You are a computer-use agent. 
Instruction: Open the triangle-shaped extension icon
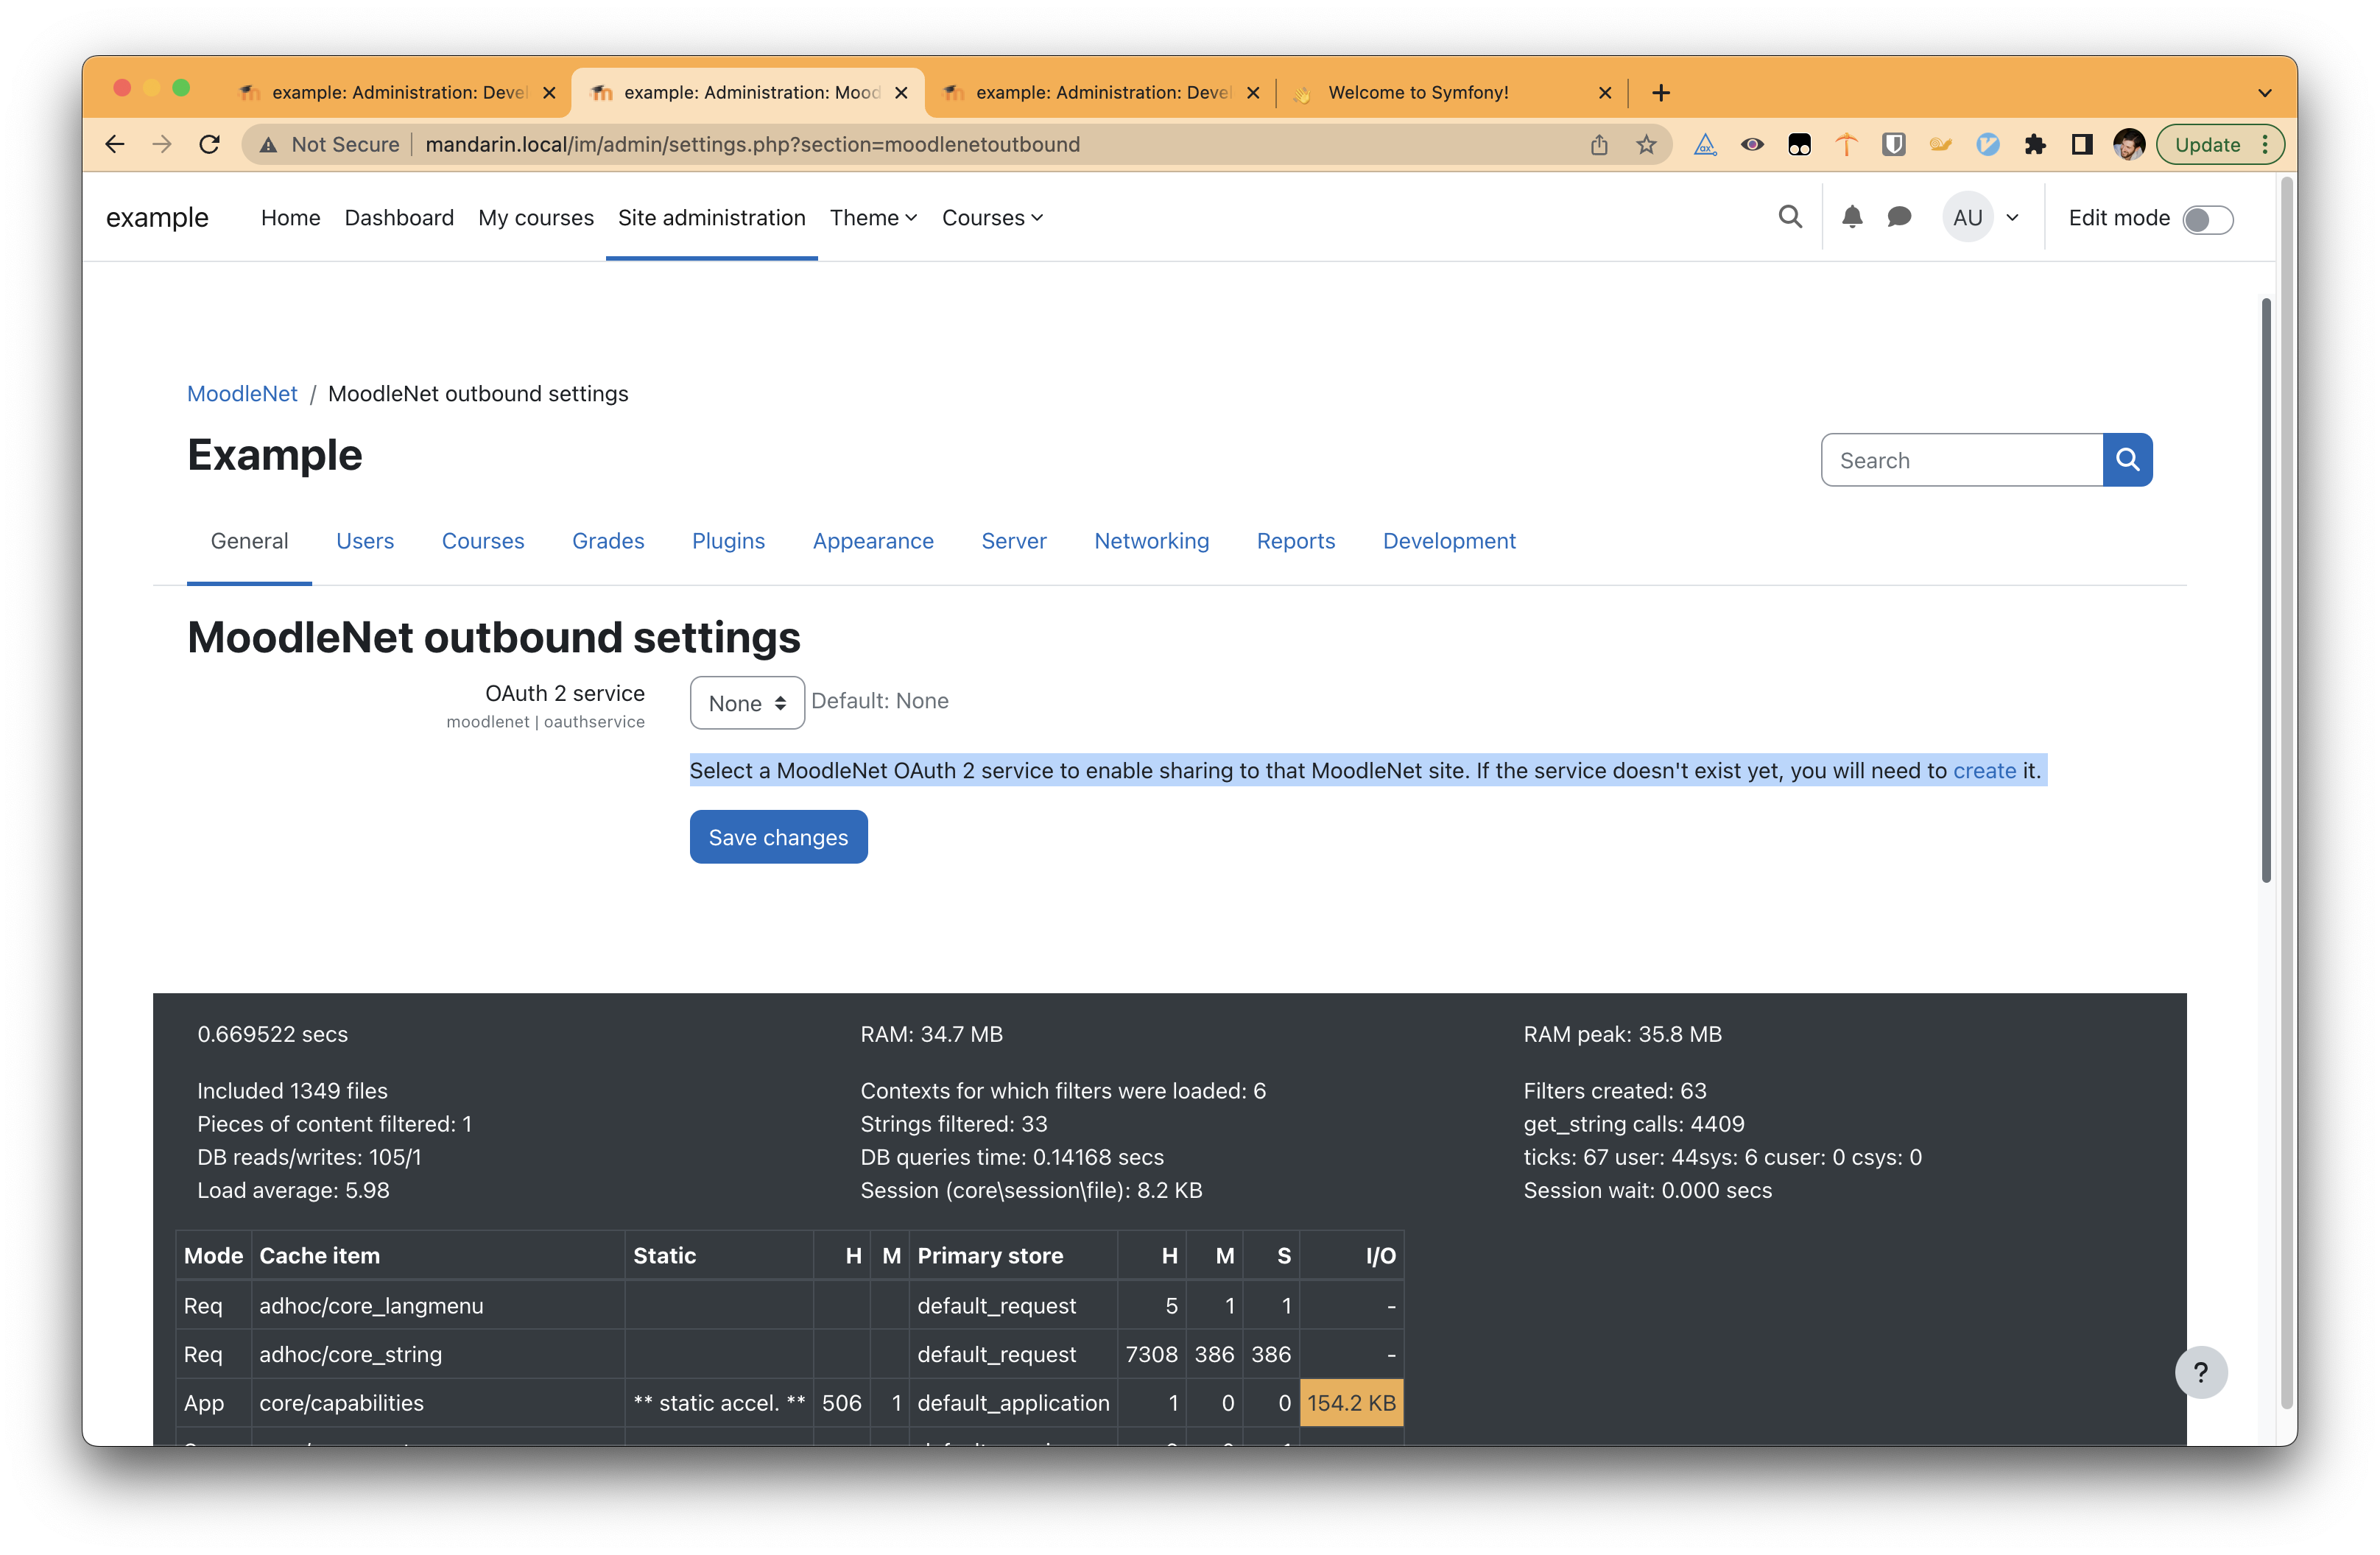tap(1705, 144)
